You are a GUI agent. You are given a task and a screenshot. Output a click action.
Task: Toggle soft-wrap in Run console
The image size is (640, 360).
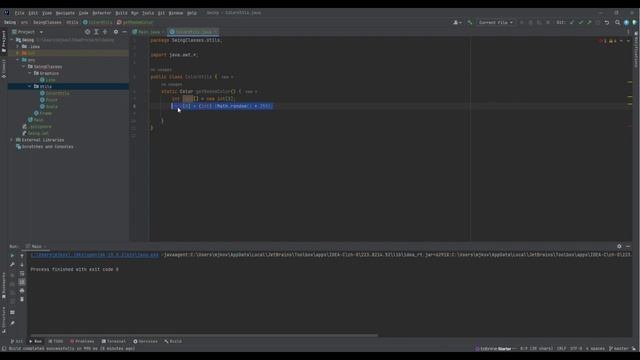[22, 273]
